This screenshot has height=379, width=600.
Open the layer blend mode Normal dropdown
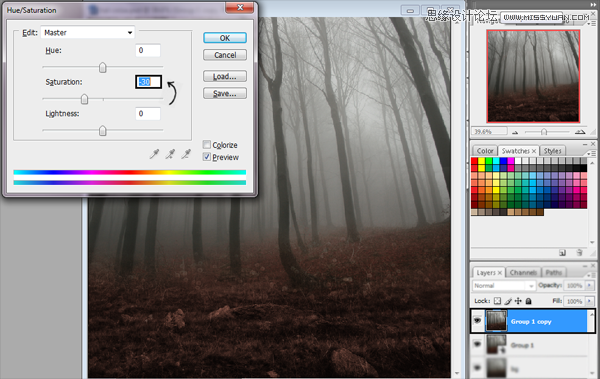503,286
